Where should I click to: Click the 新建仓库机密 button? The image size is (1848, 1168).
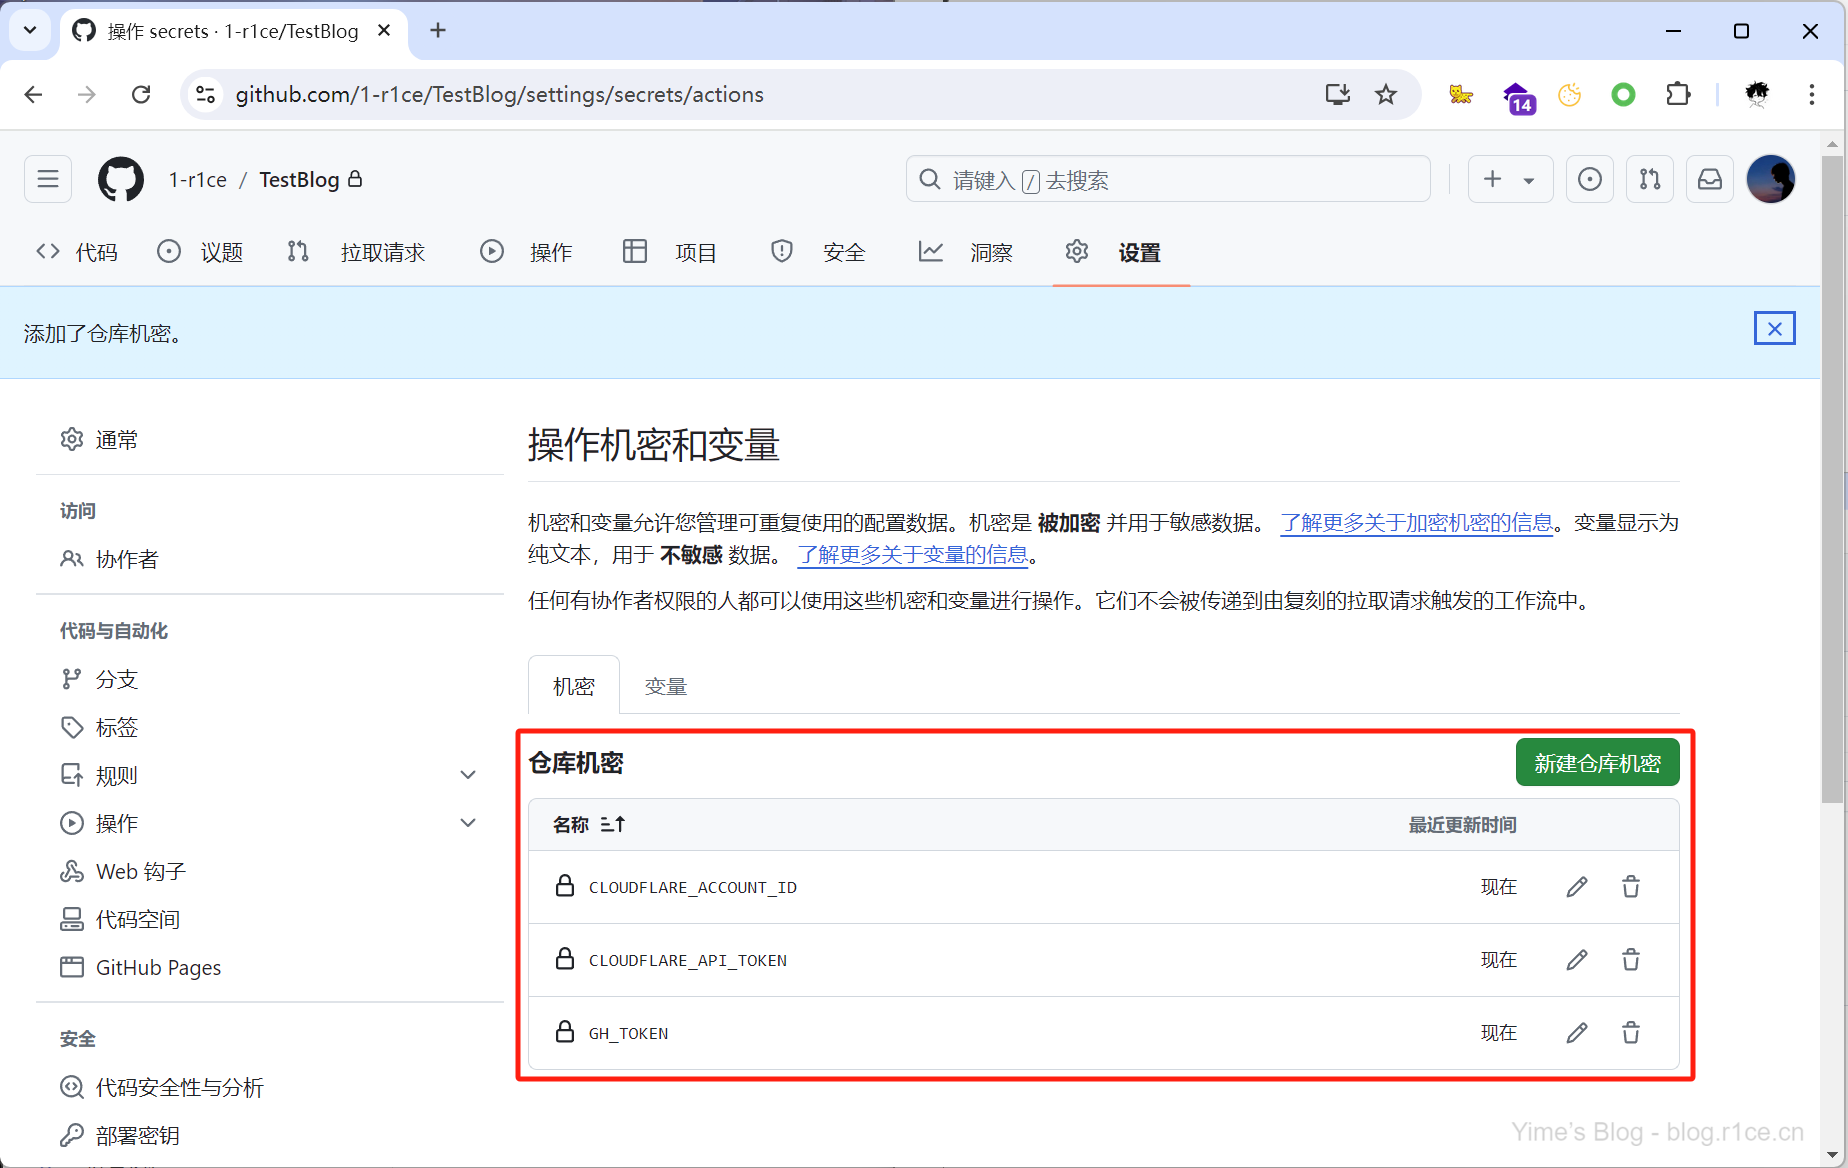1597,764
